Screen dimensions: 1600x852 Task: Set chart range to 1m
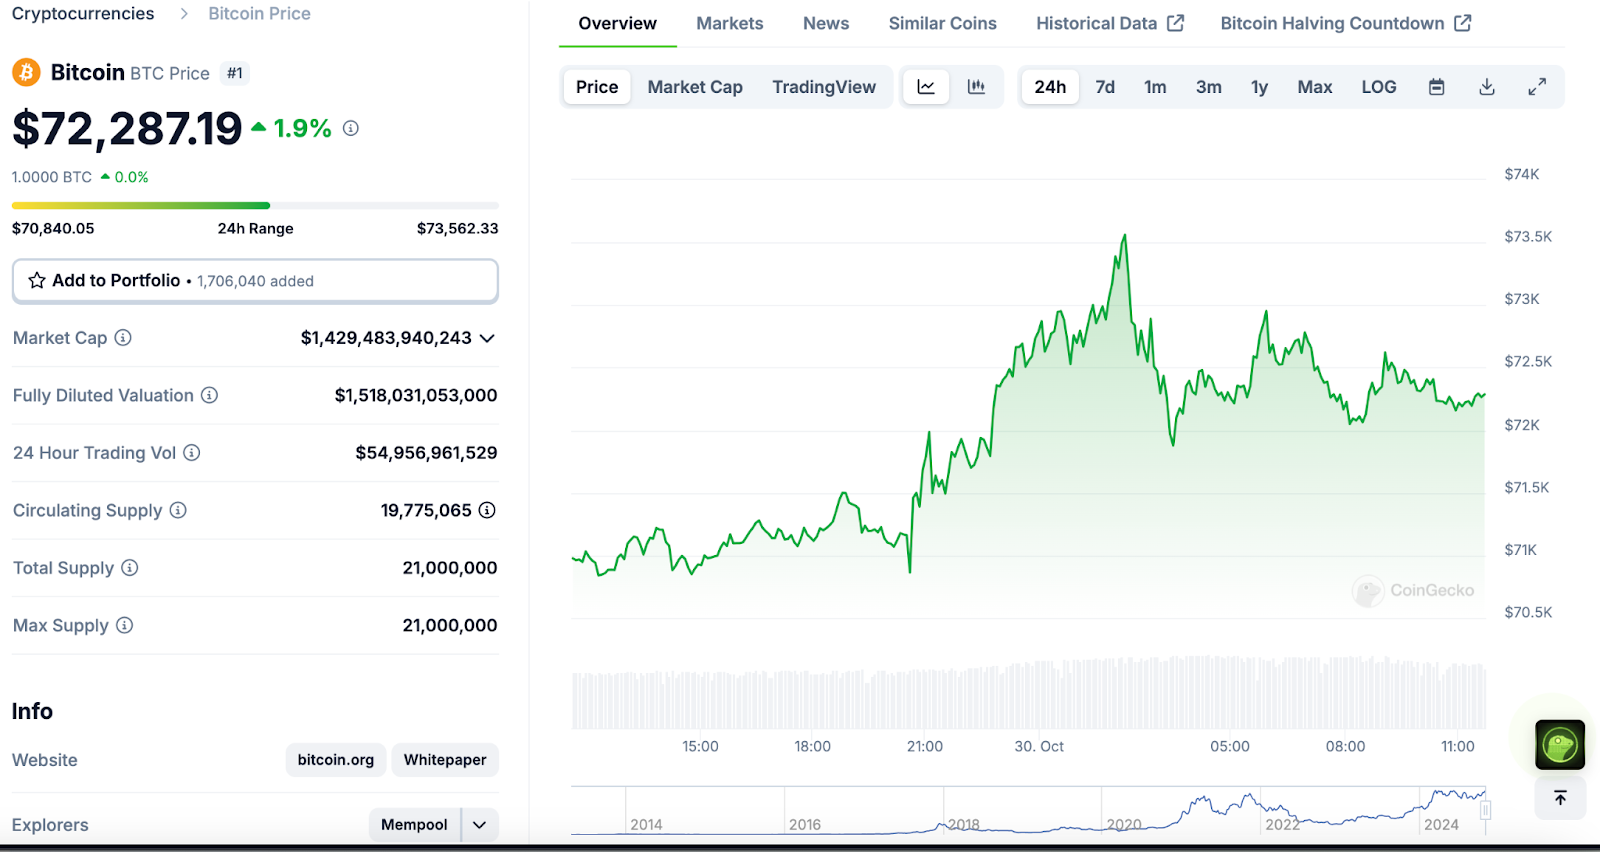(x=1155, y=87)
